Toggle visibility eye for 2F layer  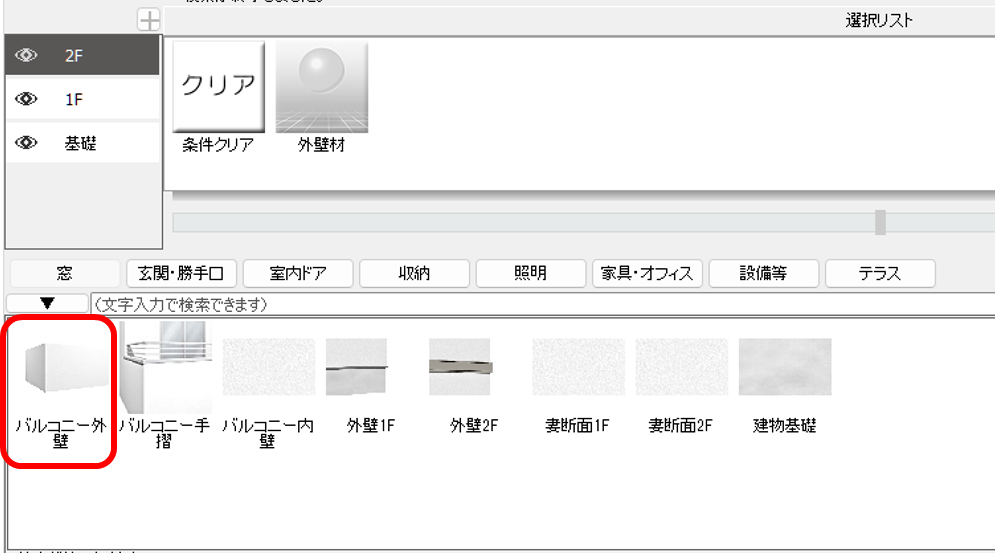tap(27, 56)
